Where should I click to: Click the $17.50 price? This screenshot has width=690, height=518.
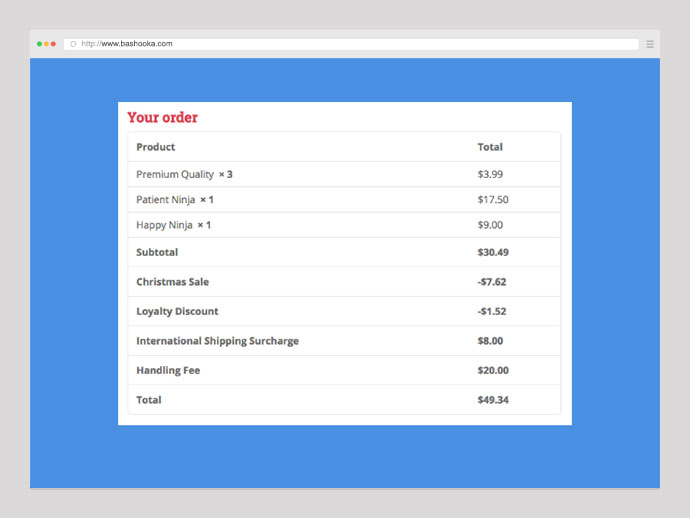click(493, 200)
